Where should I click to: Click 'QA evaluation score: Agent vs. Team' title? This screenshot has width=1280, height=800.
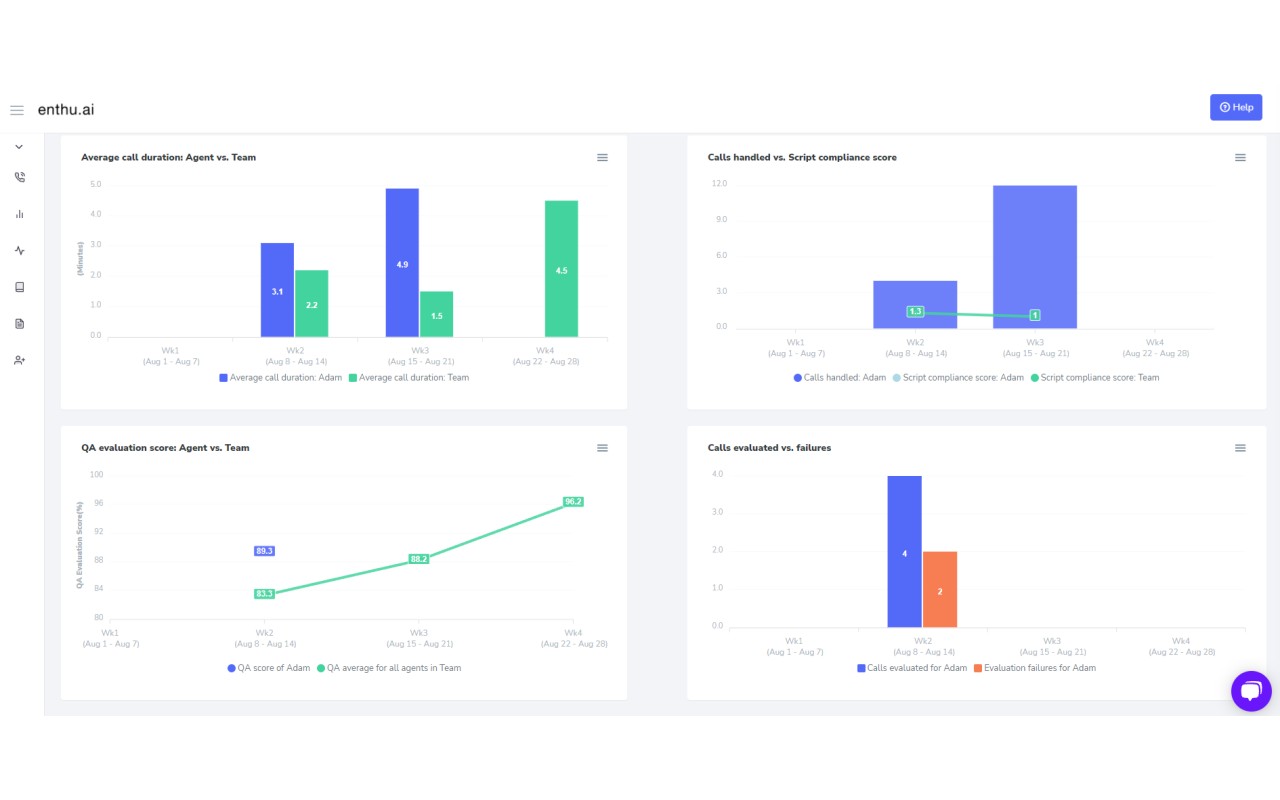(165, 448)
